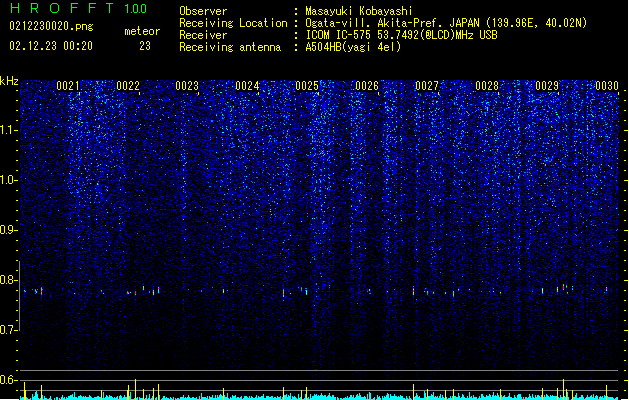Click the time marker 0023
Screen dimensions: 629x400
(x=187, y=86)
